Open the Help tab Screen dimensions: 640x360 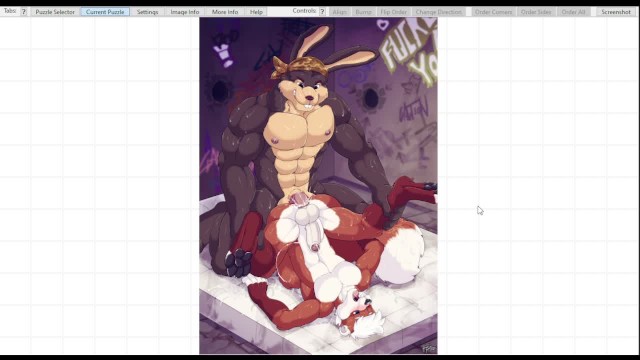(256, 12)
